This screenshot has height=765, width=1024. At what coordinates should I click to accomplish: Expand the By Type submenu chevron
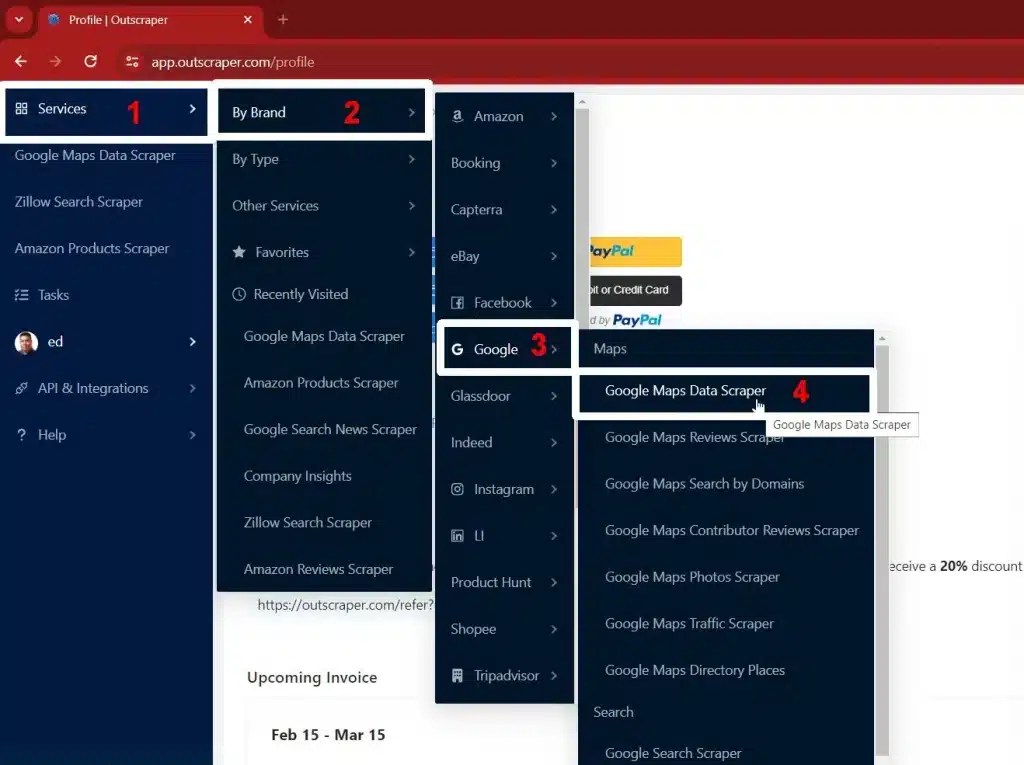[411, 159]
